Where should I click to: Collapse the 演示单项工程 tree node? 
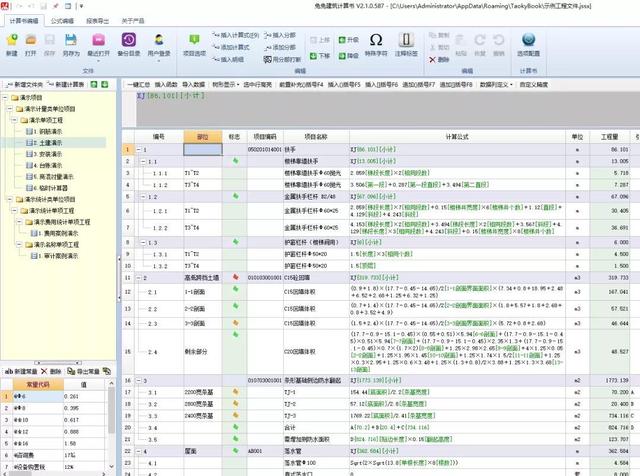[15, 120]
